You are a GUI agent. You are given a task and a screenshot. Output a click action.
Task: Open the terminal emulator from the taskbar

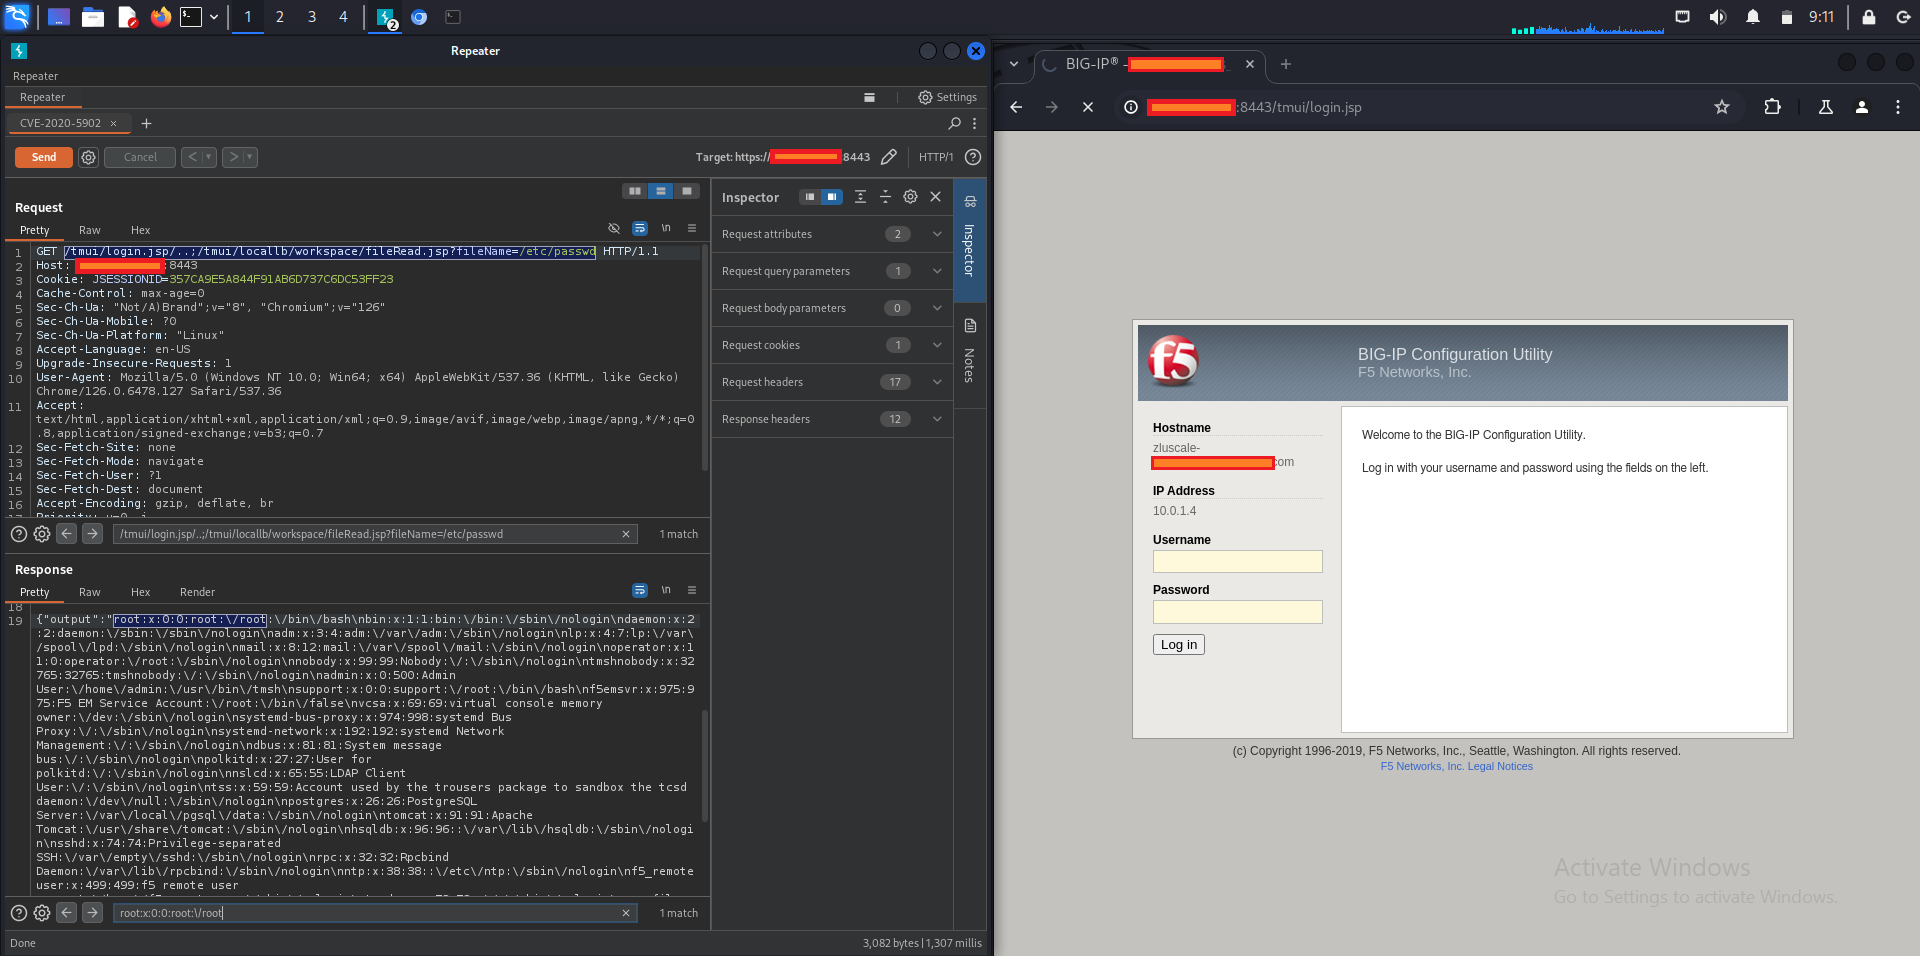191,17
